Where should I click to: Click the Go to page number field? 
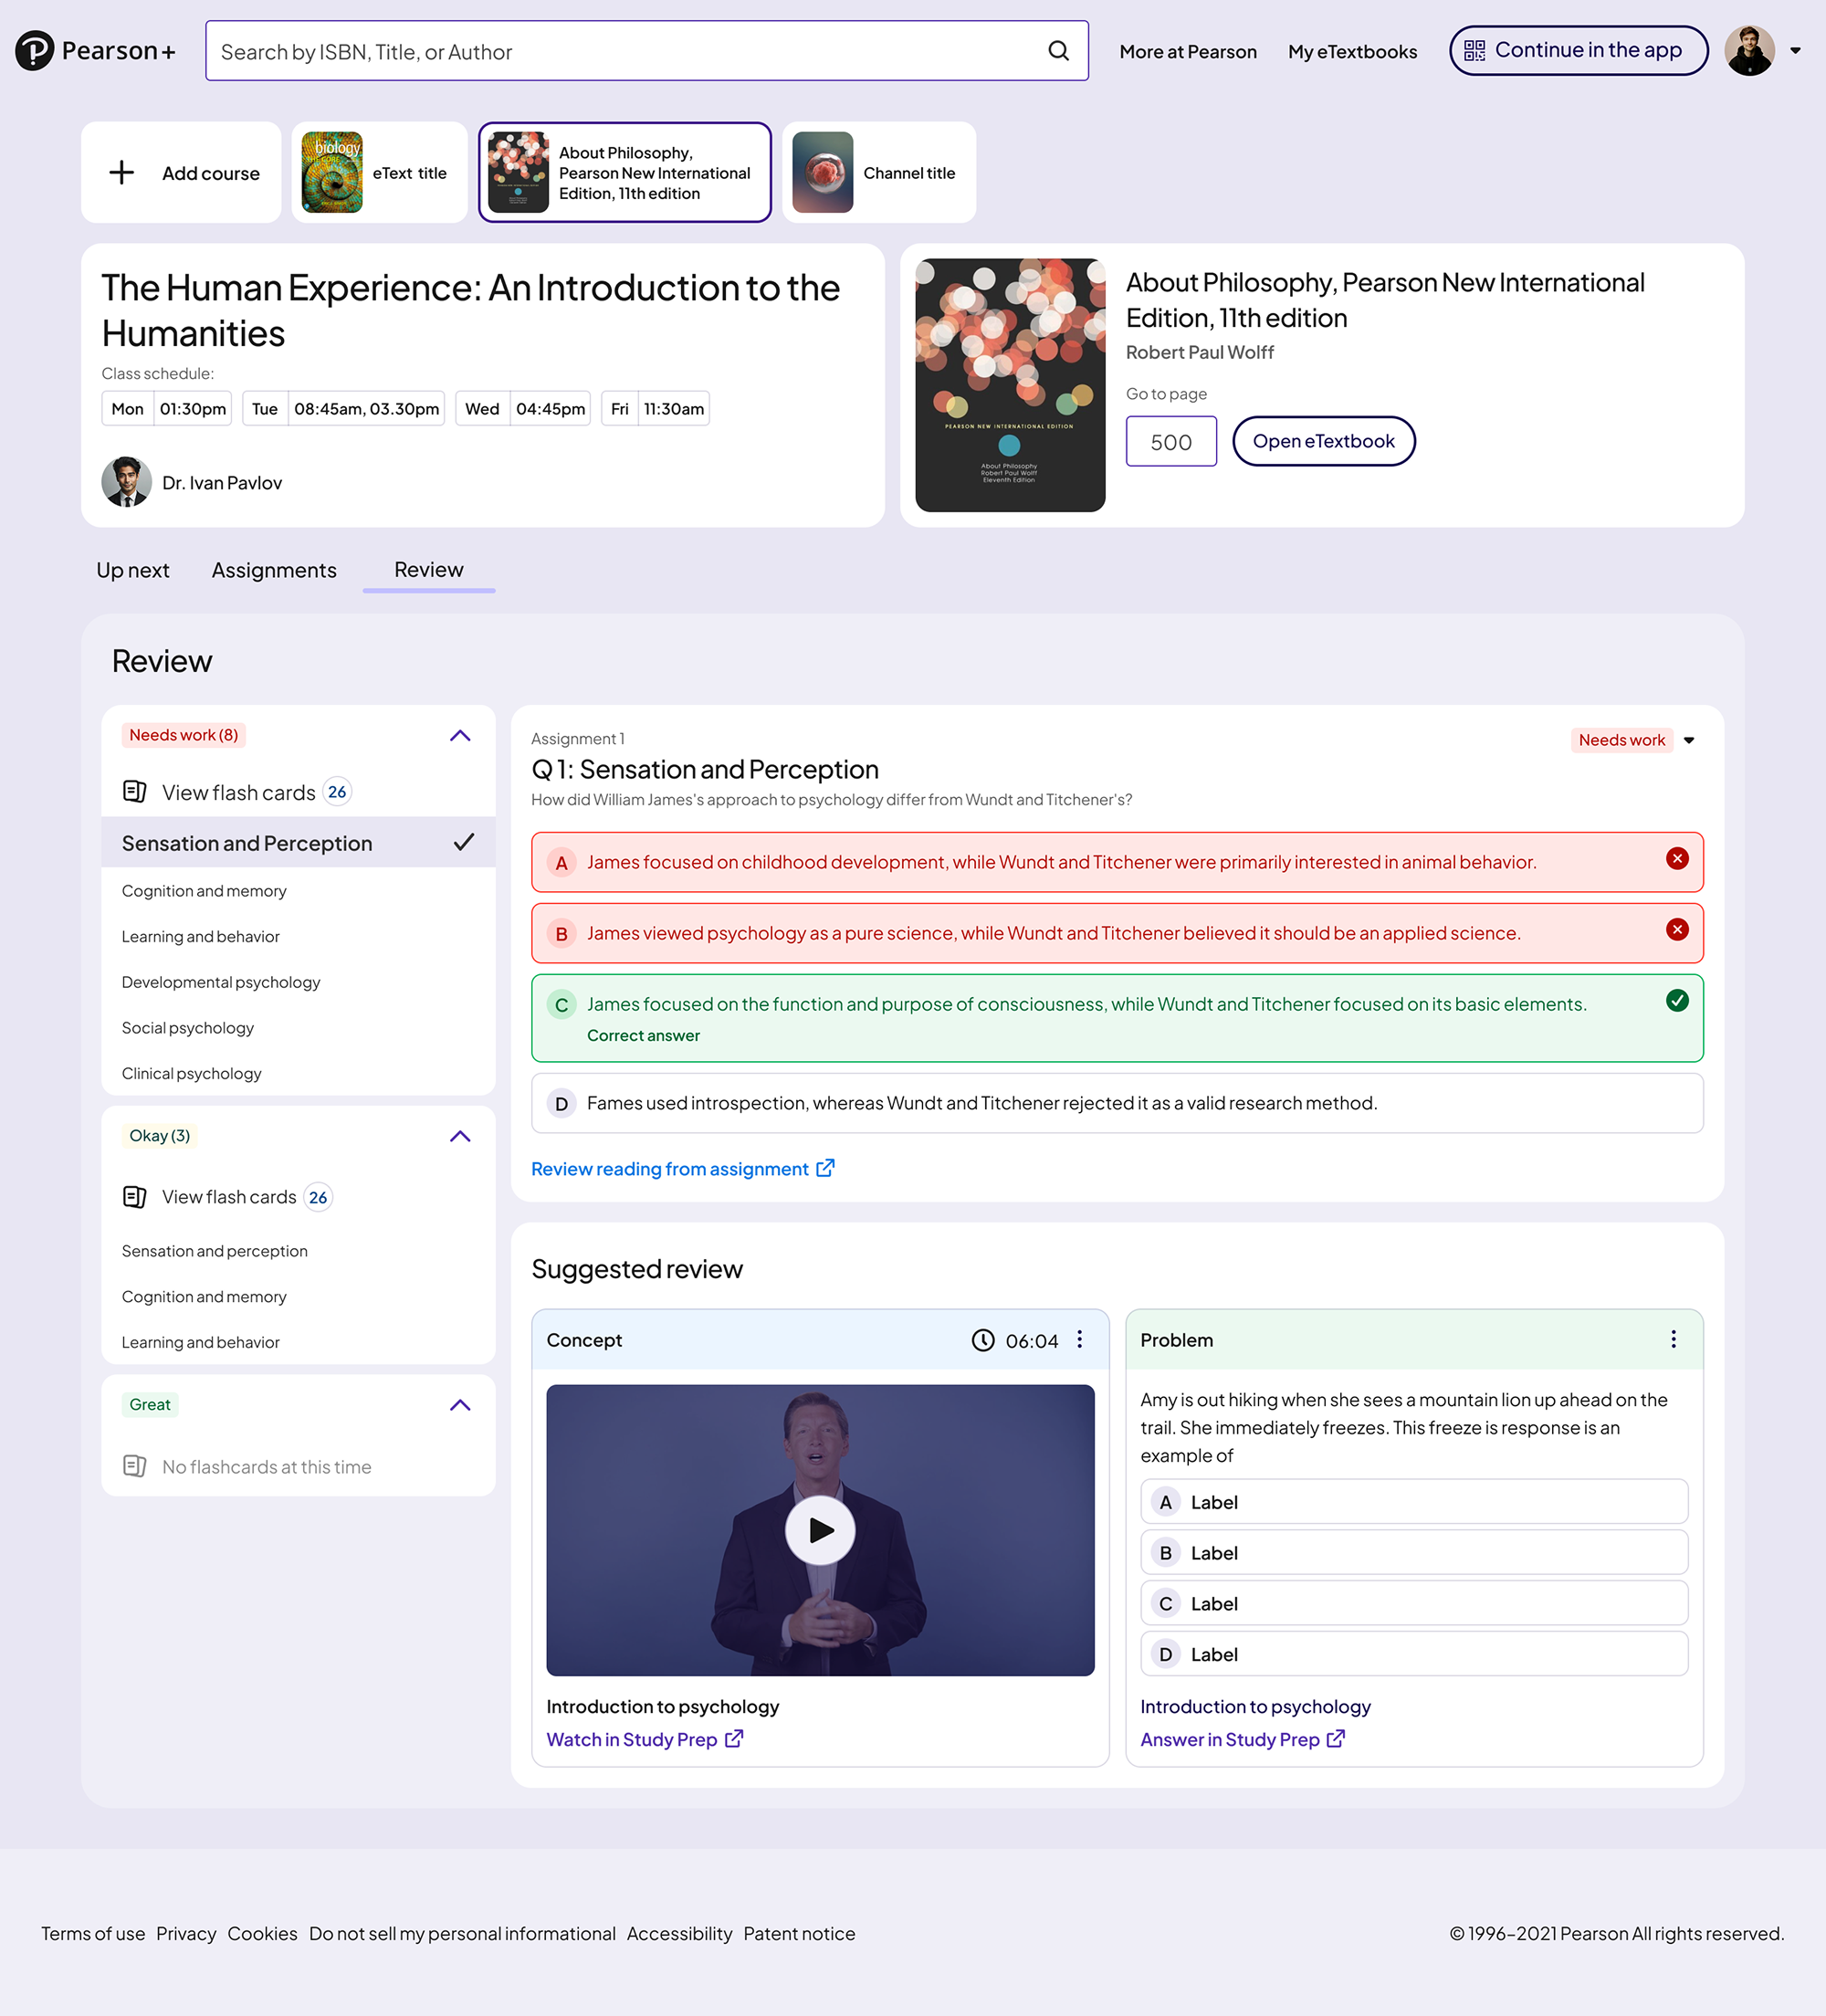pyautogui.click(x=1170, y=442)
